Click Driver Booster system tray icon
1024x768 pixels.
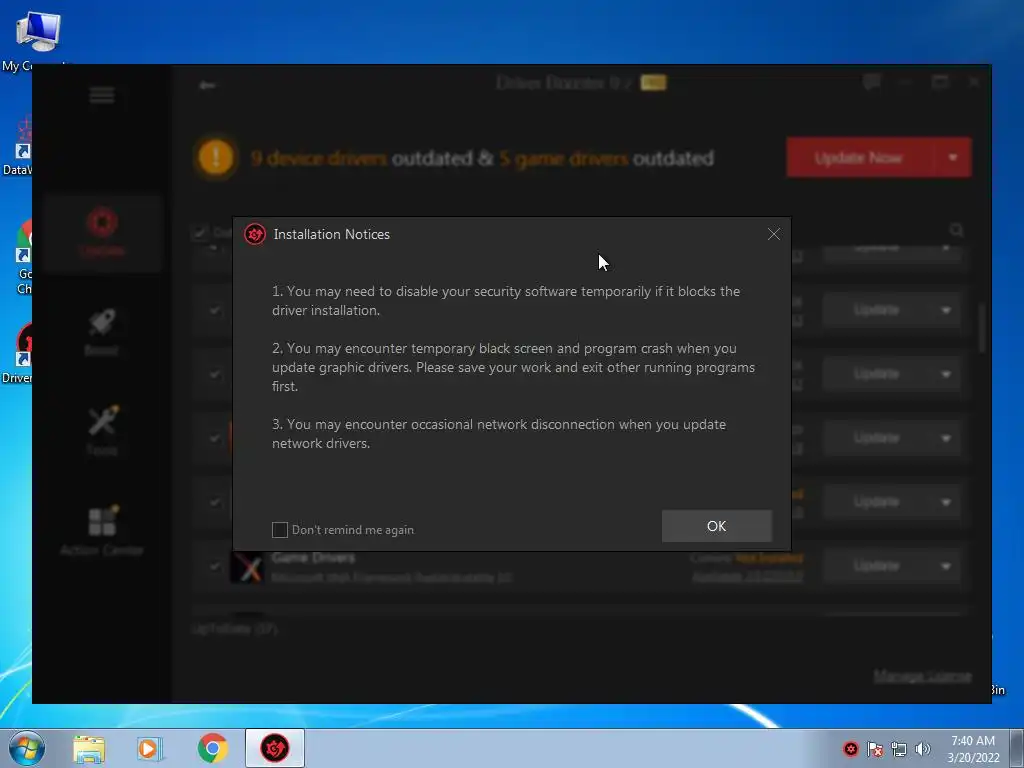[850, 749]
